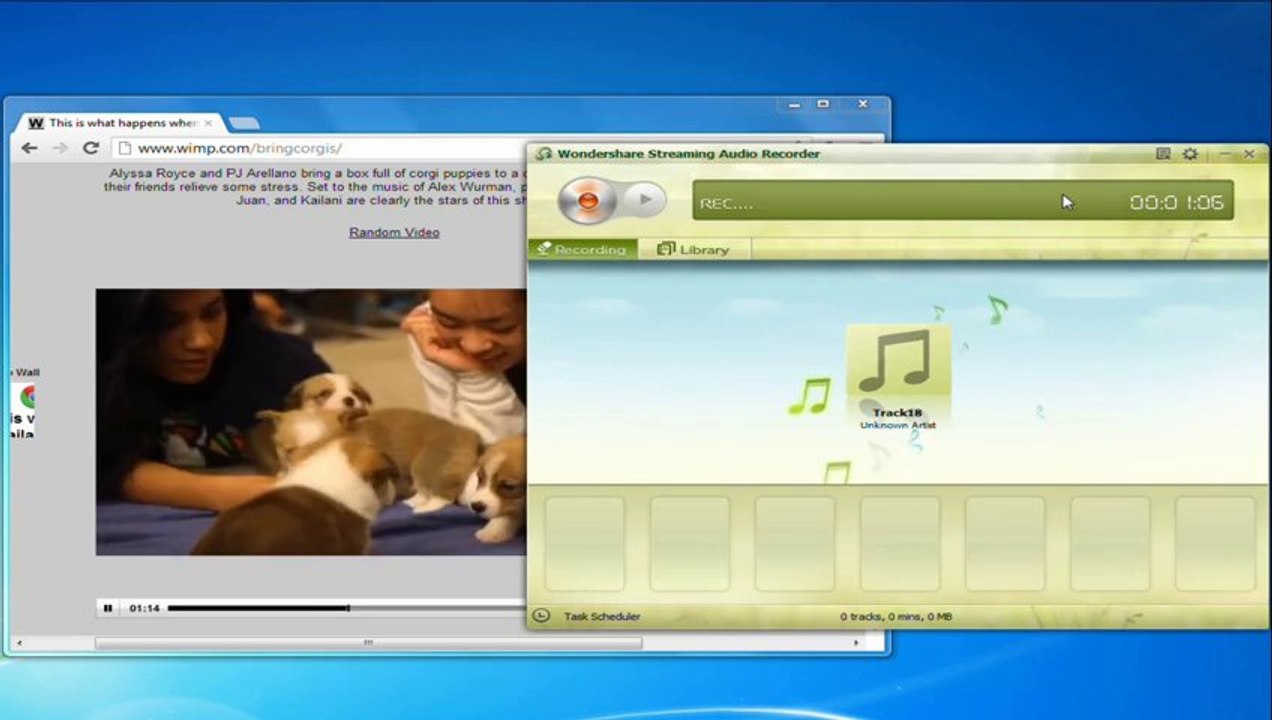This screenshot has width=1272, height=720.
Task: Select the Chrome tab 'This is what happens'
Action: coord(120,123)
